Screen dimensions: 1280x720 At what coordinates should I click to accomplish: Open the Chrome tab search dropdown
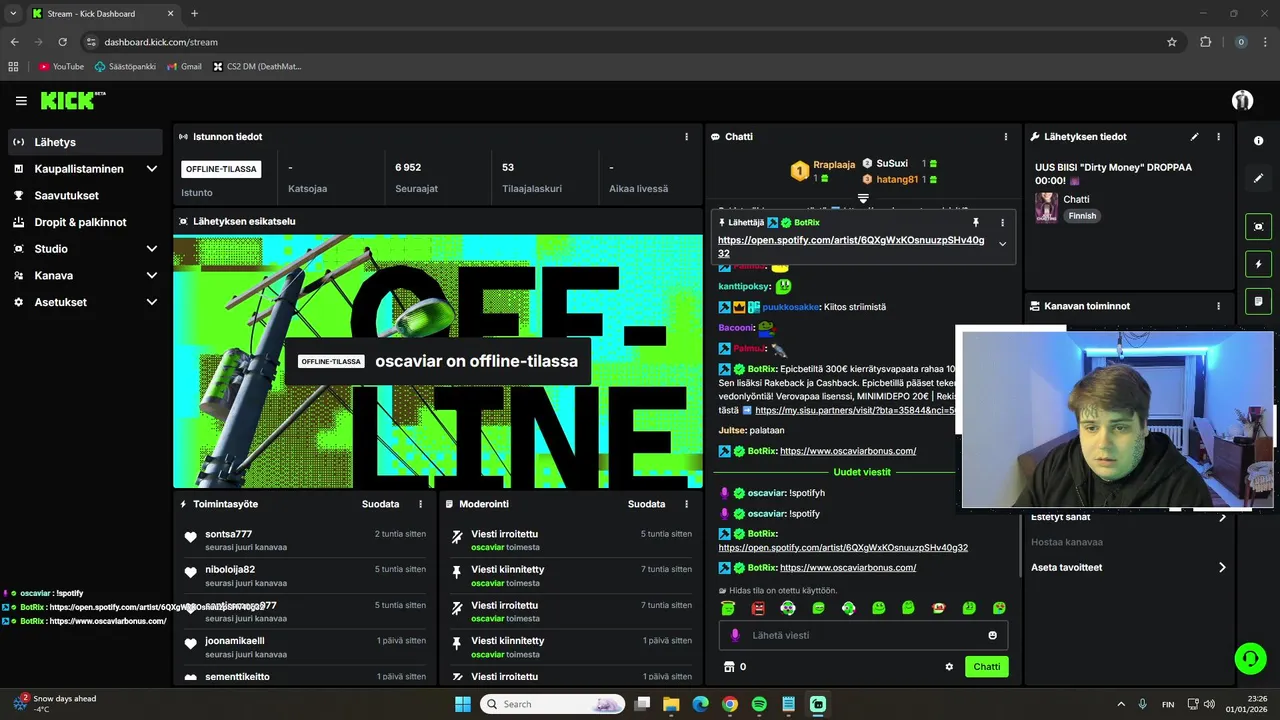click(x=13, y=13)
